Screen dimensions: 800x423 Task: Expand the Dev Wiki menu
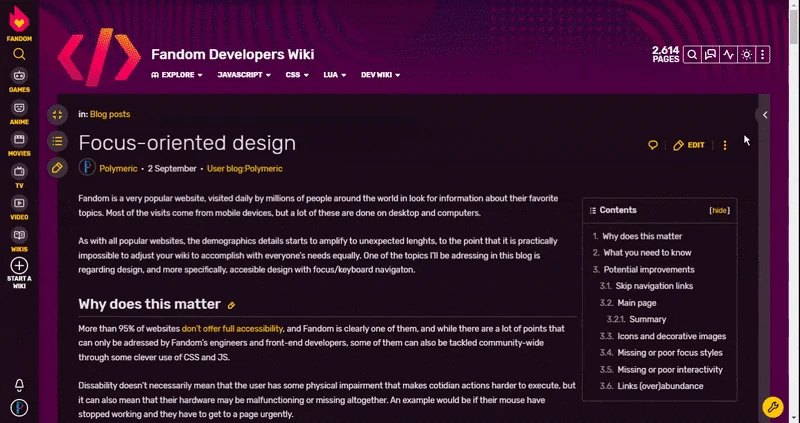coord(381,75)
